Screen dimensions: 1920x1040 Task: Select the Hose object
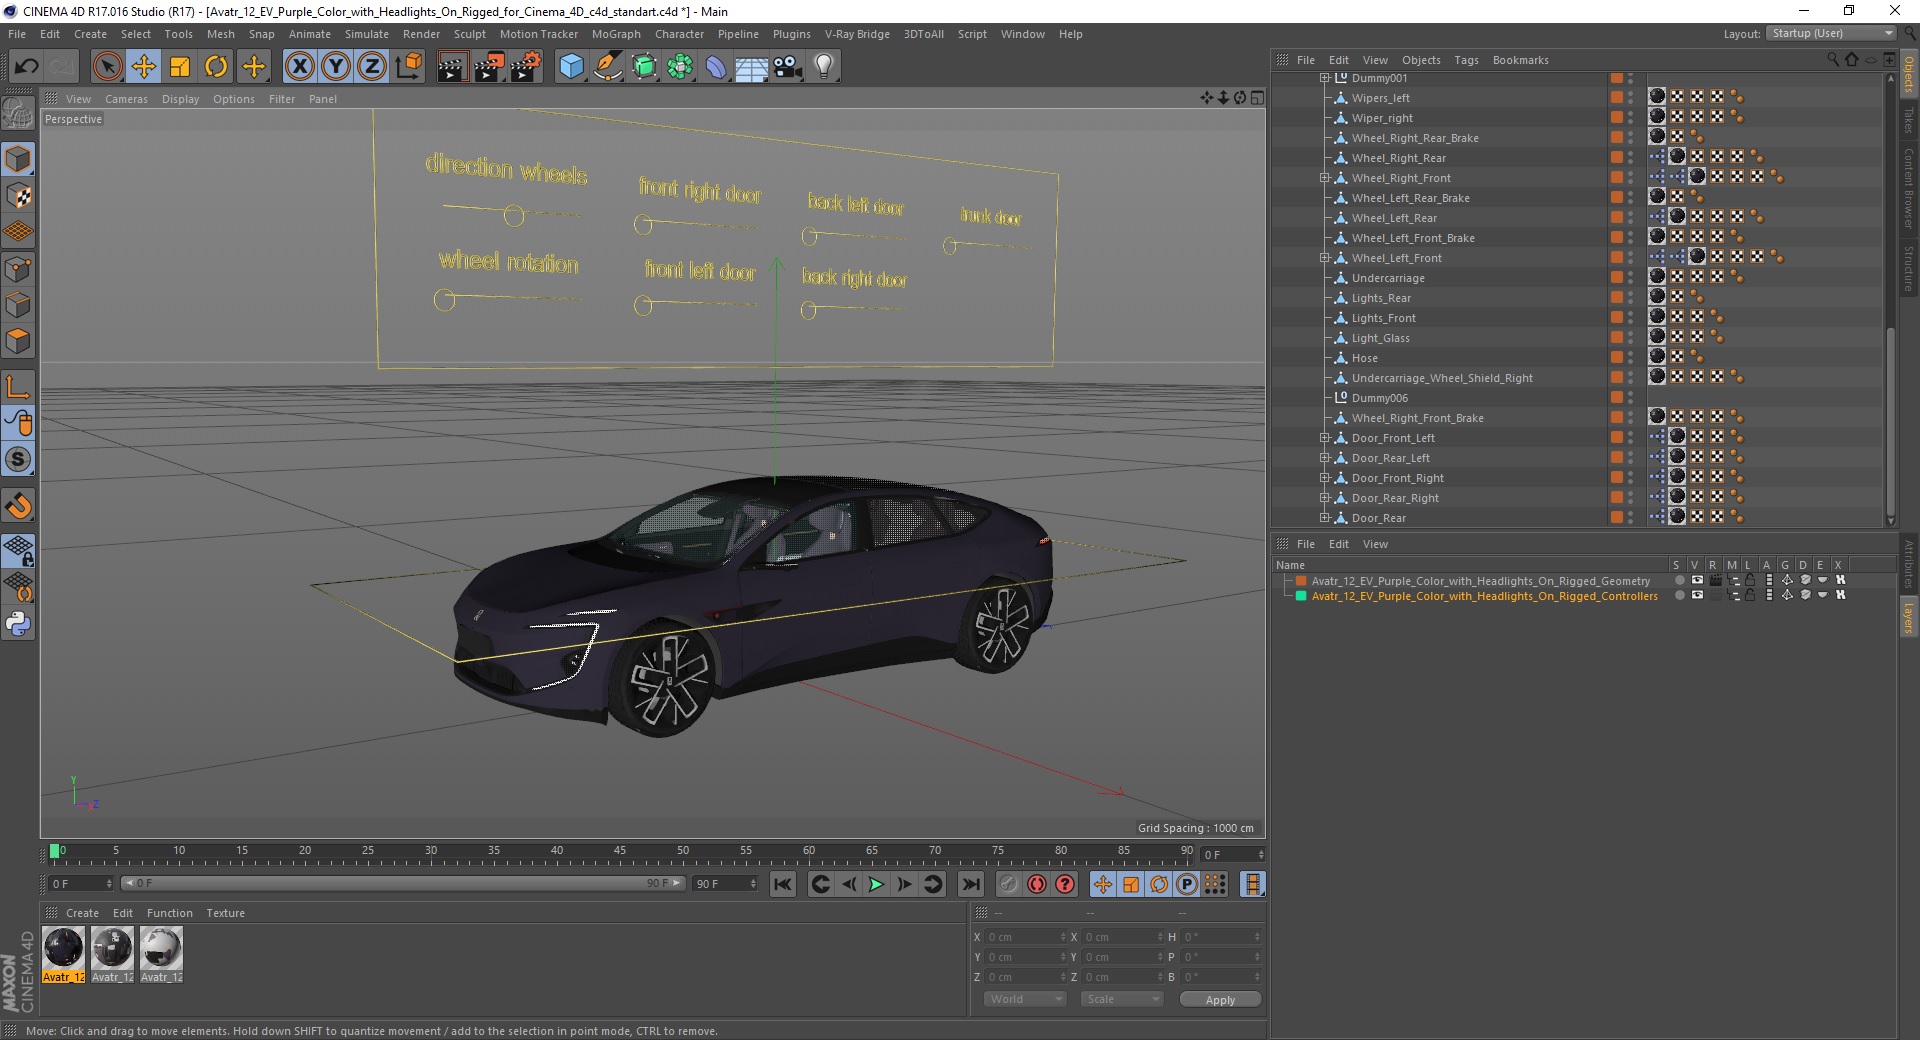click(1364, 358)
